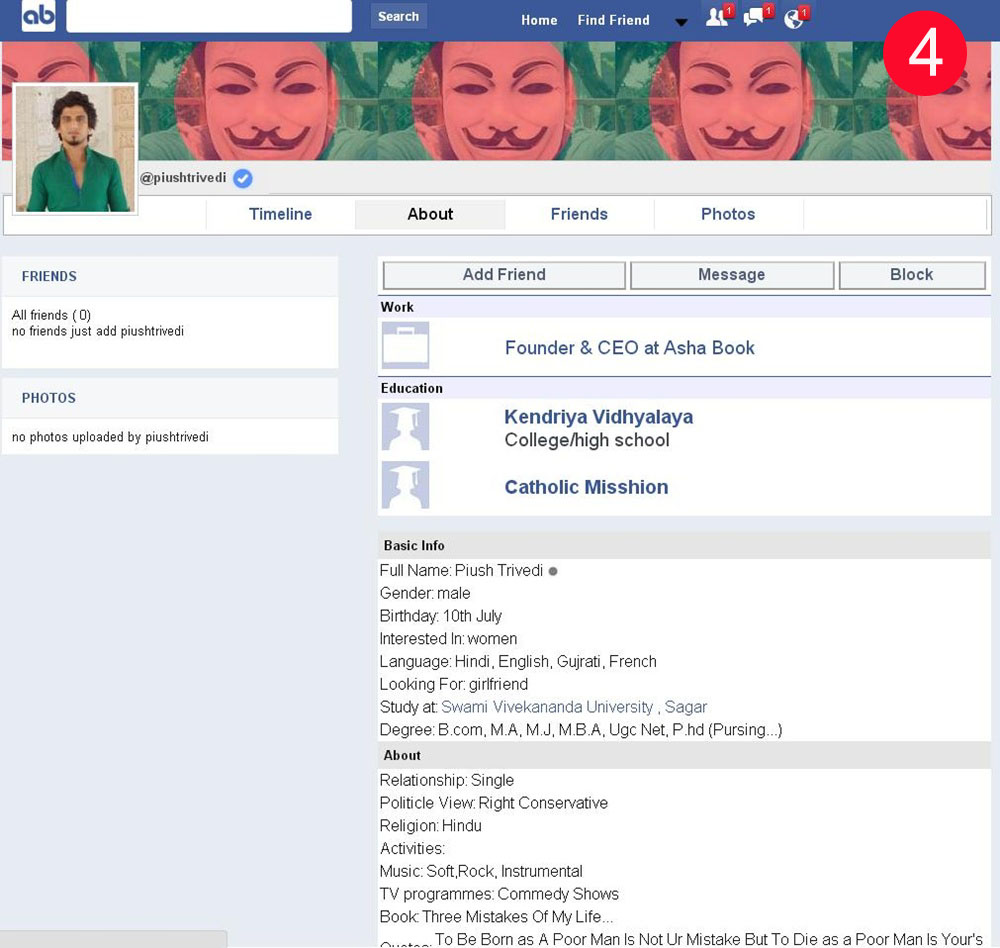Click 'Relationship: Single' line
The image size is (1000, 948).
pos(446,780)
